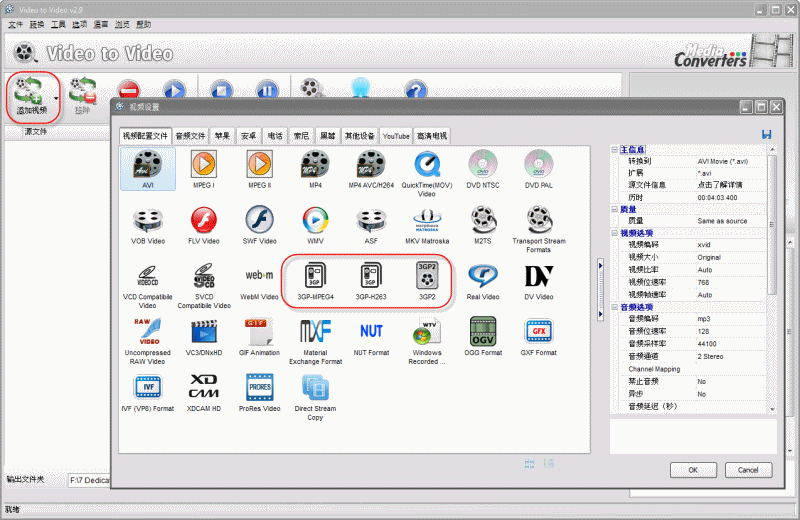The width and height of the screenshot is (800, 520).
Task: Select the plain MP4 profile
Action: [315, 169]
